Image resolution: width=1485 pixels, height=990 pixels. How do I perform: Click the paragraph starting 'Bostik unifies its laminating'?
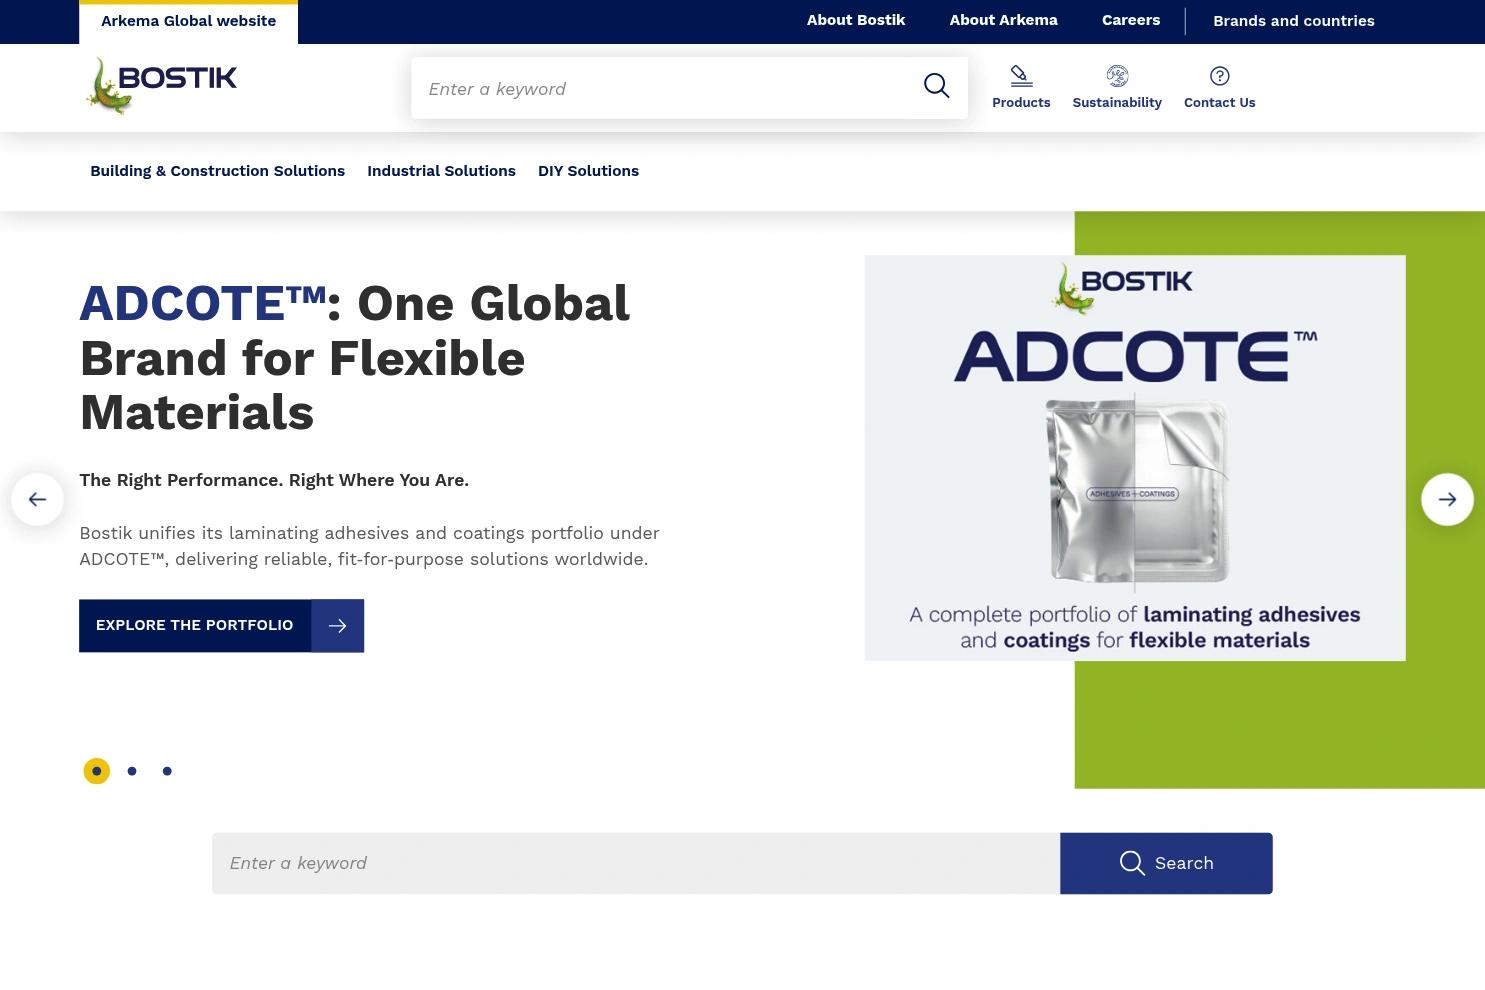[x=369, y=546]
